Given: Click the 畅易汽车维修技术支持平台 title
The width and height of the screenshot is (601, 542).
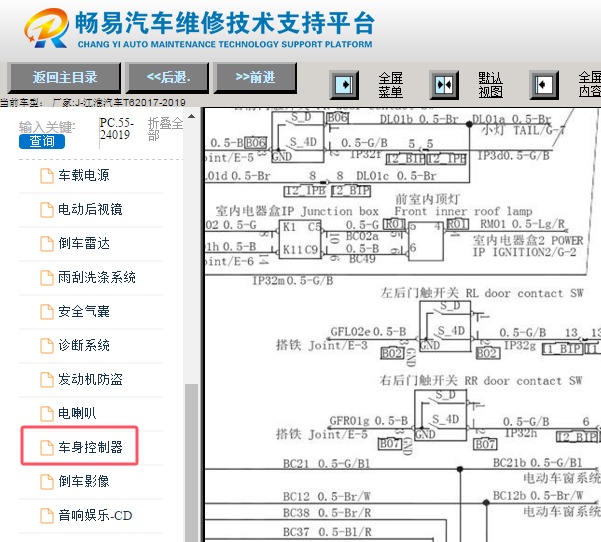Looking at the screenshot, I should (x=225, y=23).
